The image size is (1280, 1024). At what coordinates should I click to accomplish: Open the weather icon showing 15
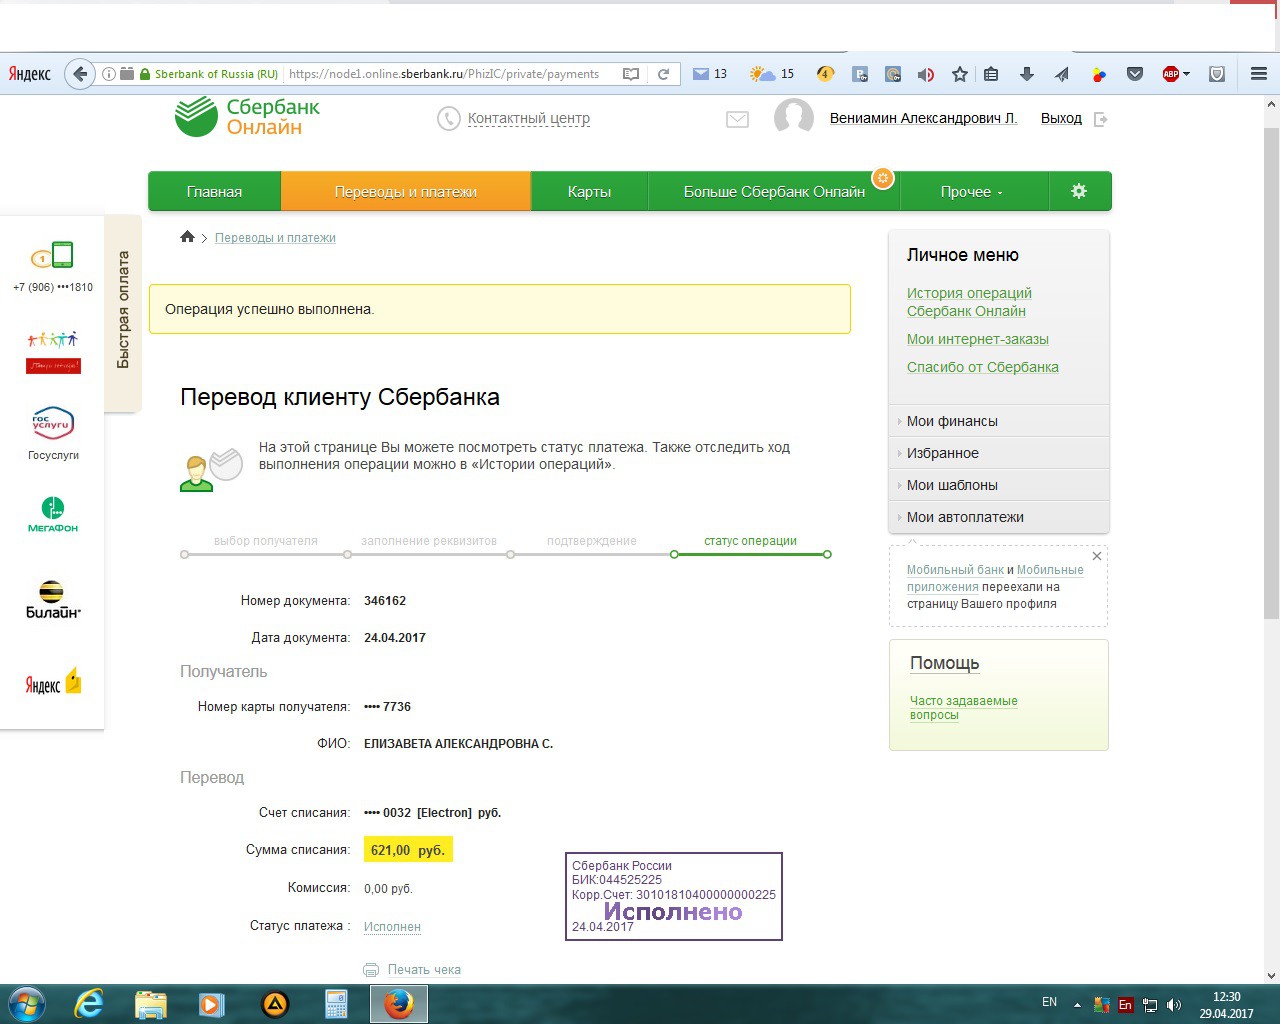tap(762, 74)
